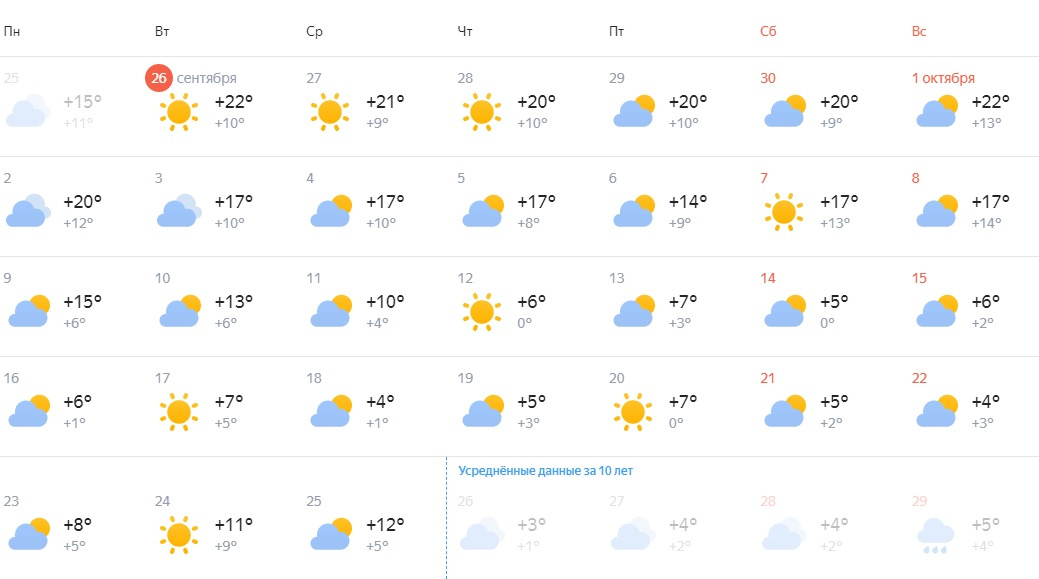Click faded cloud icon for Monday 25

[28, 111]
